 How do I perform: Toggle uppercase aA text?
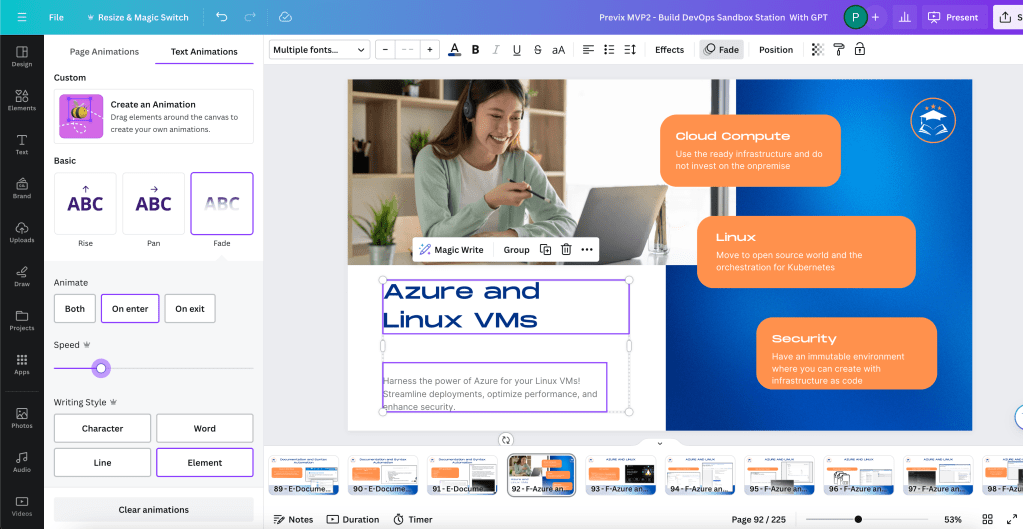(558, 50)
